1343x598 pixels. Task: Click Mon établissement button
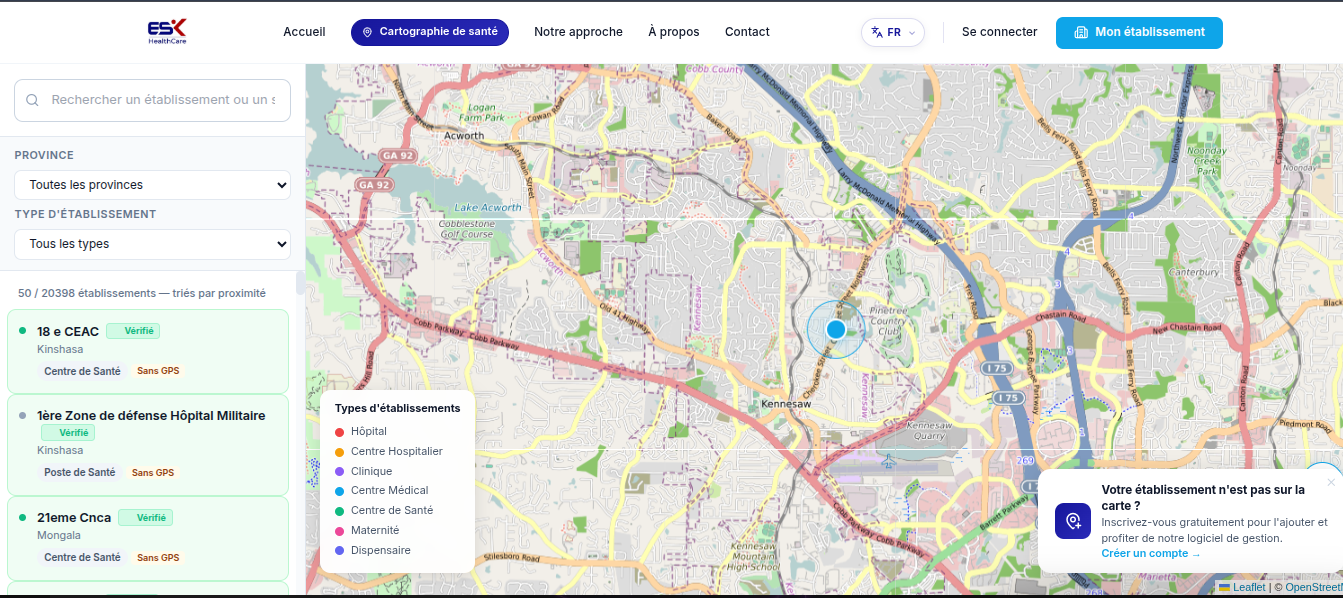tap(1139, 32)
